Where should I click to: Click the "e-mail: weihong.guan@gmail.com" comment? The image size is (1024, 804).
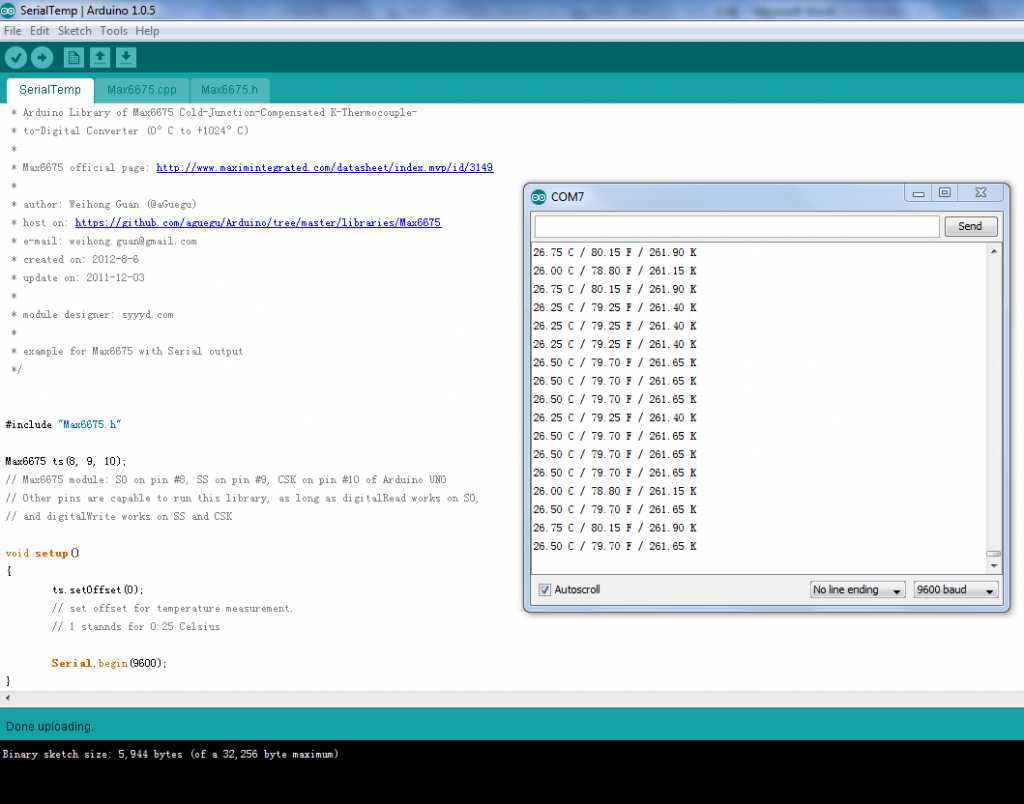(104, 241)
